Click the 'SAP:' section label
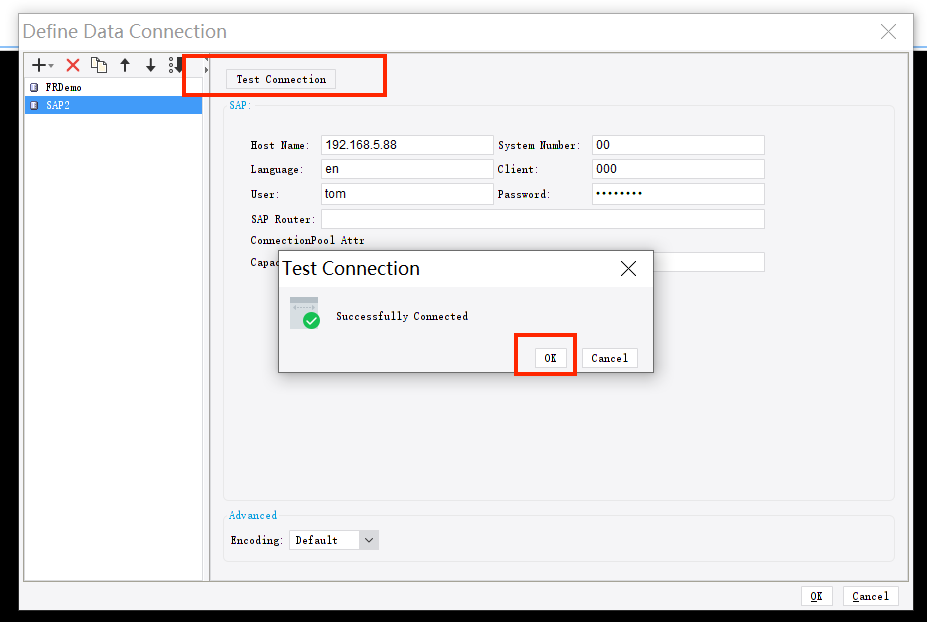Viewport: 927px width, 622px height. point(240,105)
